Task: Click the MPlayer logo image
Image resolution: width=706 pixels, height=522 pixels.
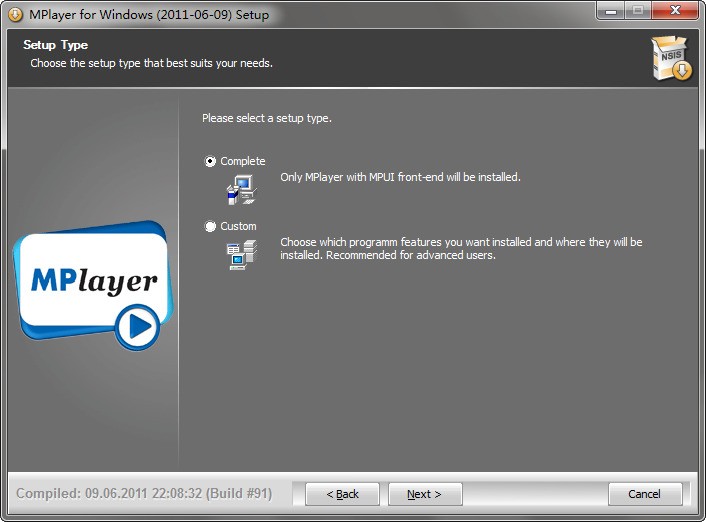Action: click(x=93, y=286)
